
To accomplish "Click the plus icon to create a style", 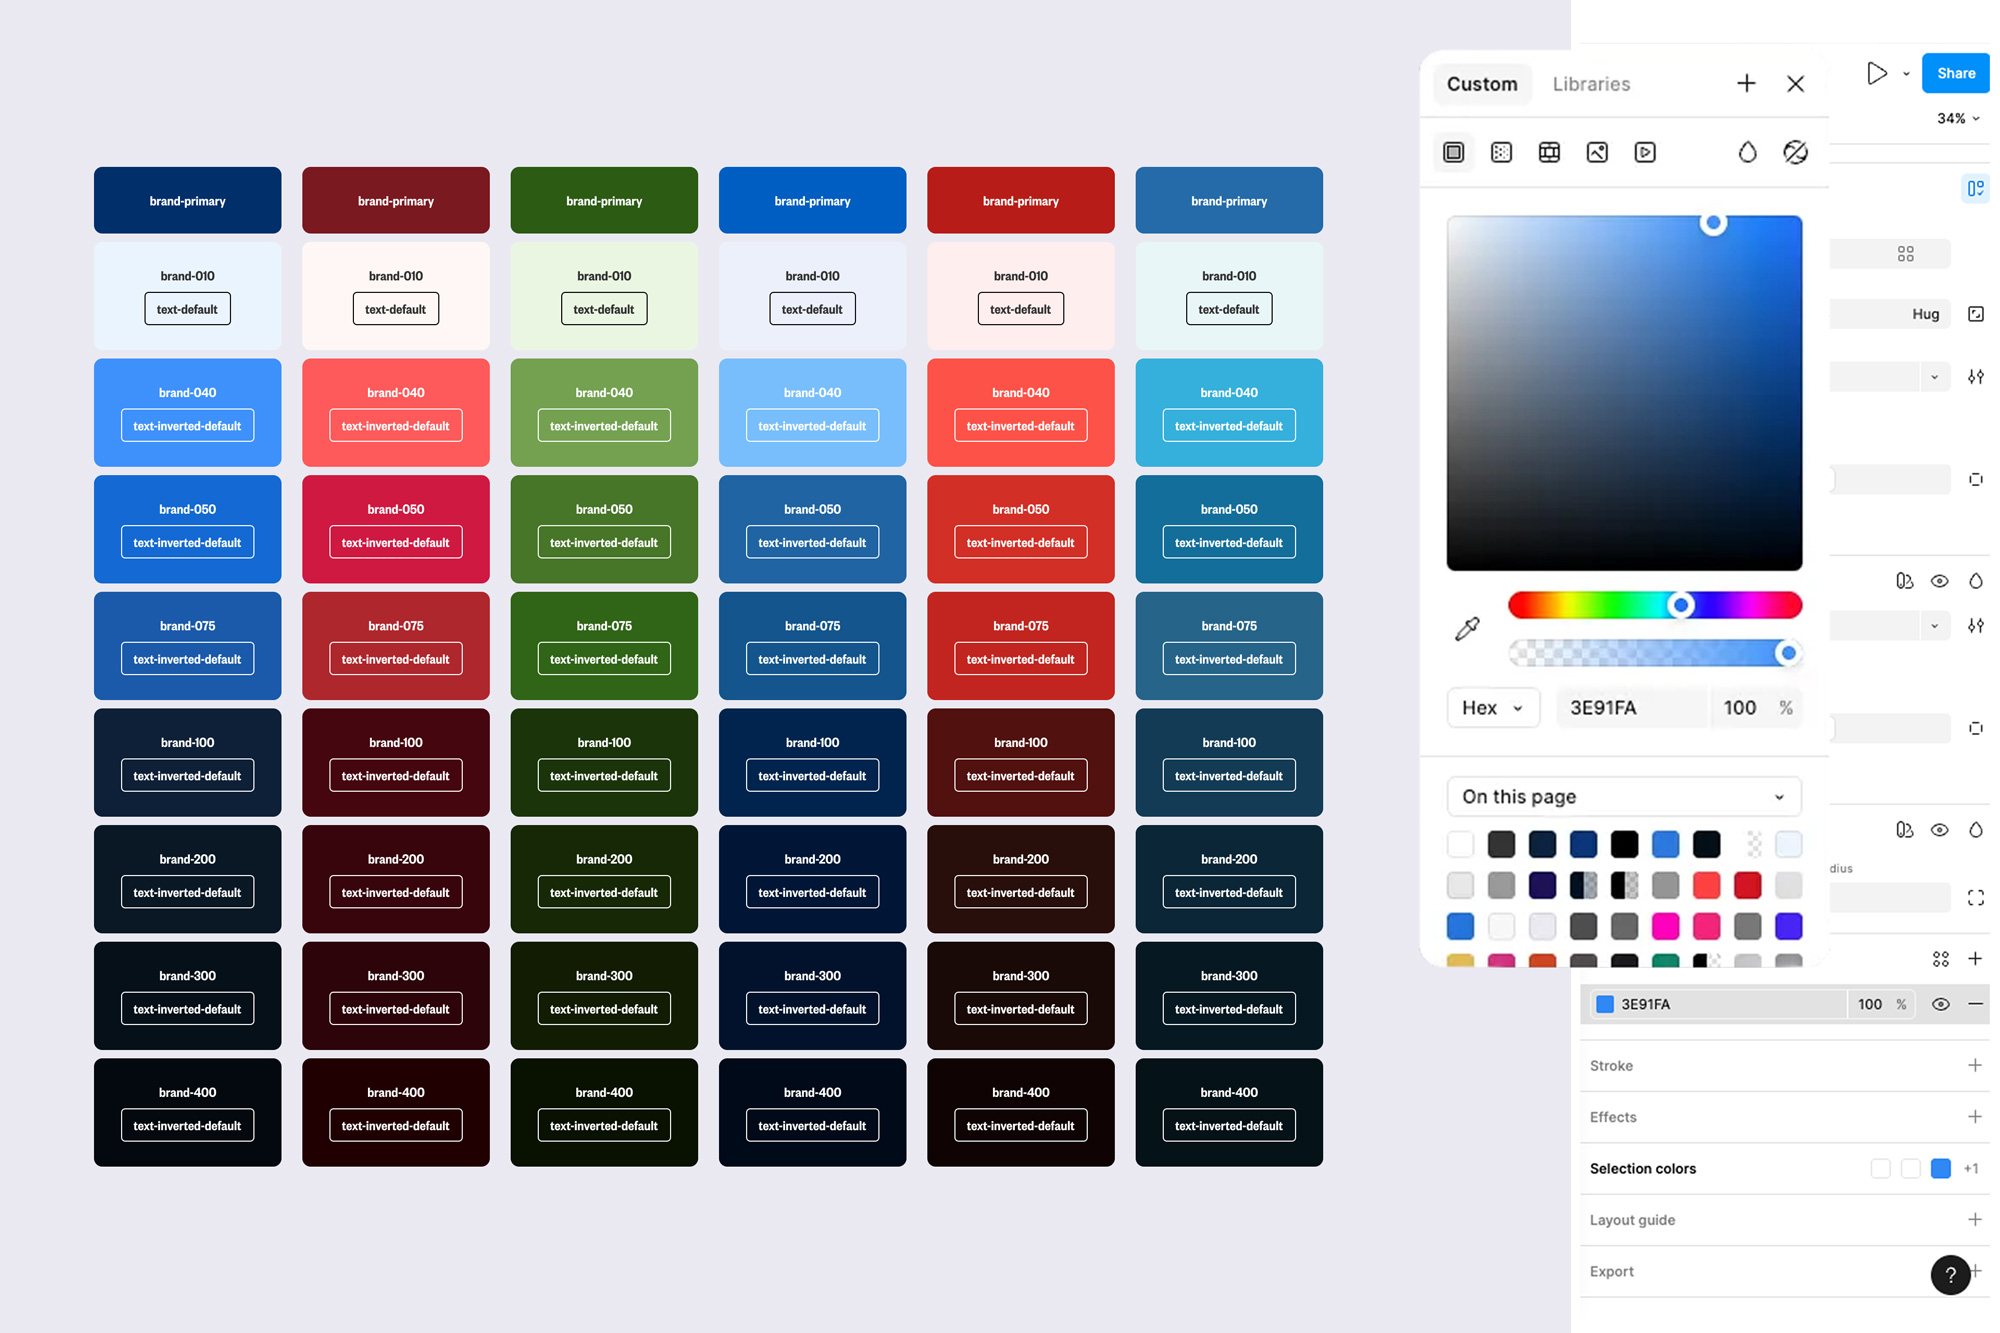I will pos(1746,84).
